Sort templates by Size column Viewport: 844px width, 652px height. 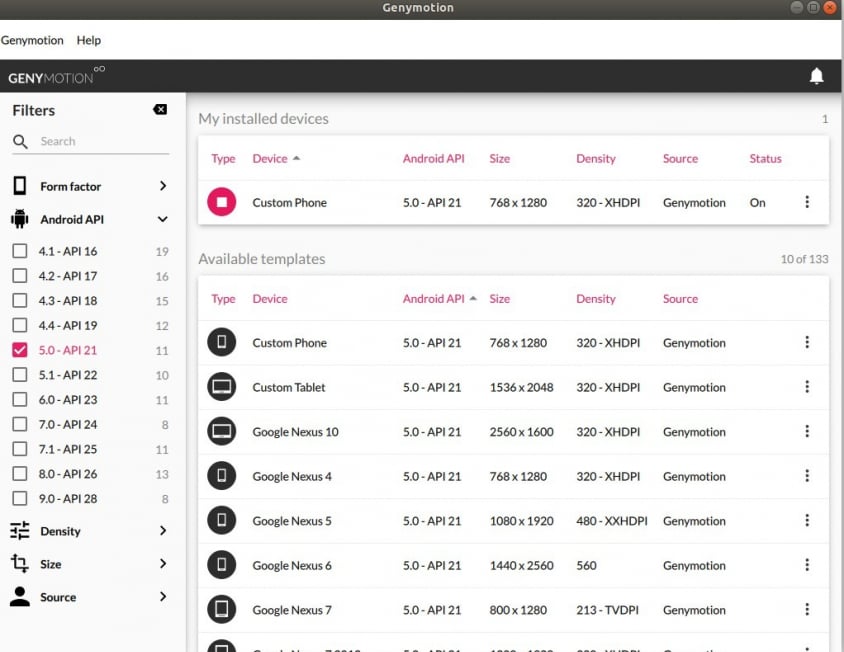pyautogui.click(x=499, y=299)
